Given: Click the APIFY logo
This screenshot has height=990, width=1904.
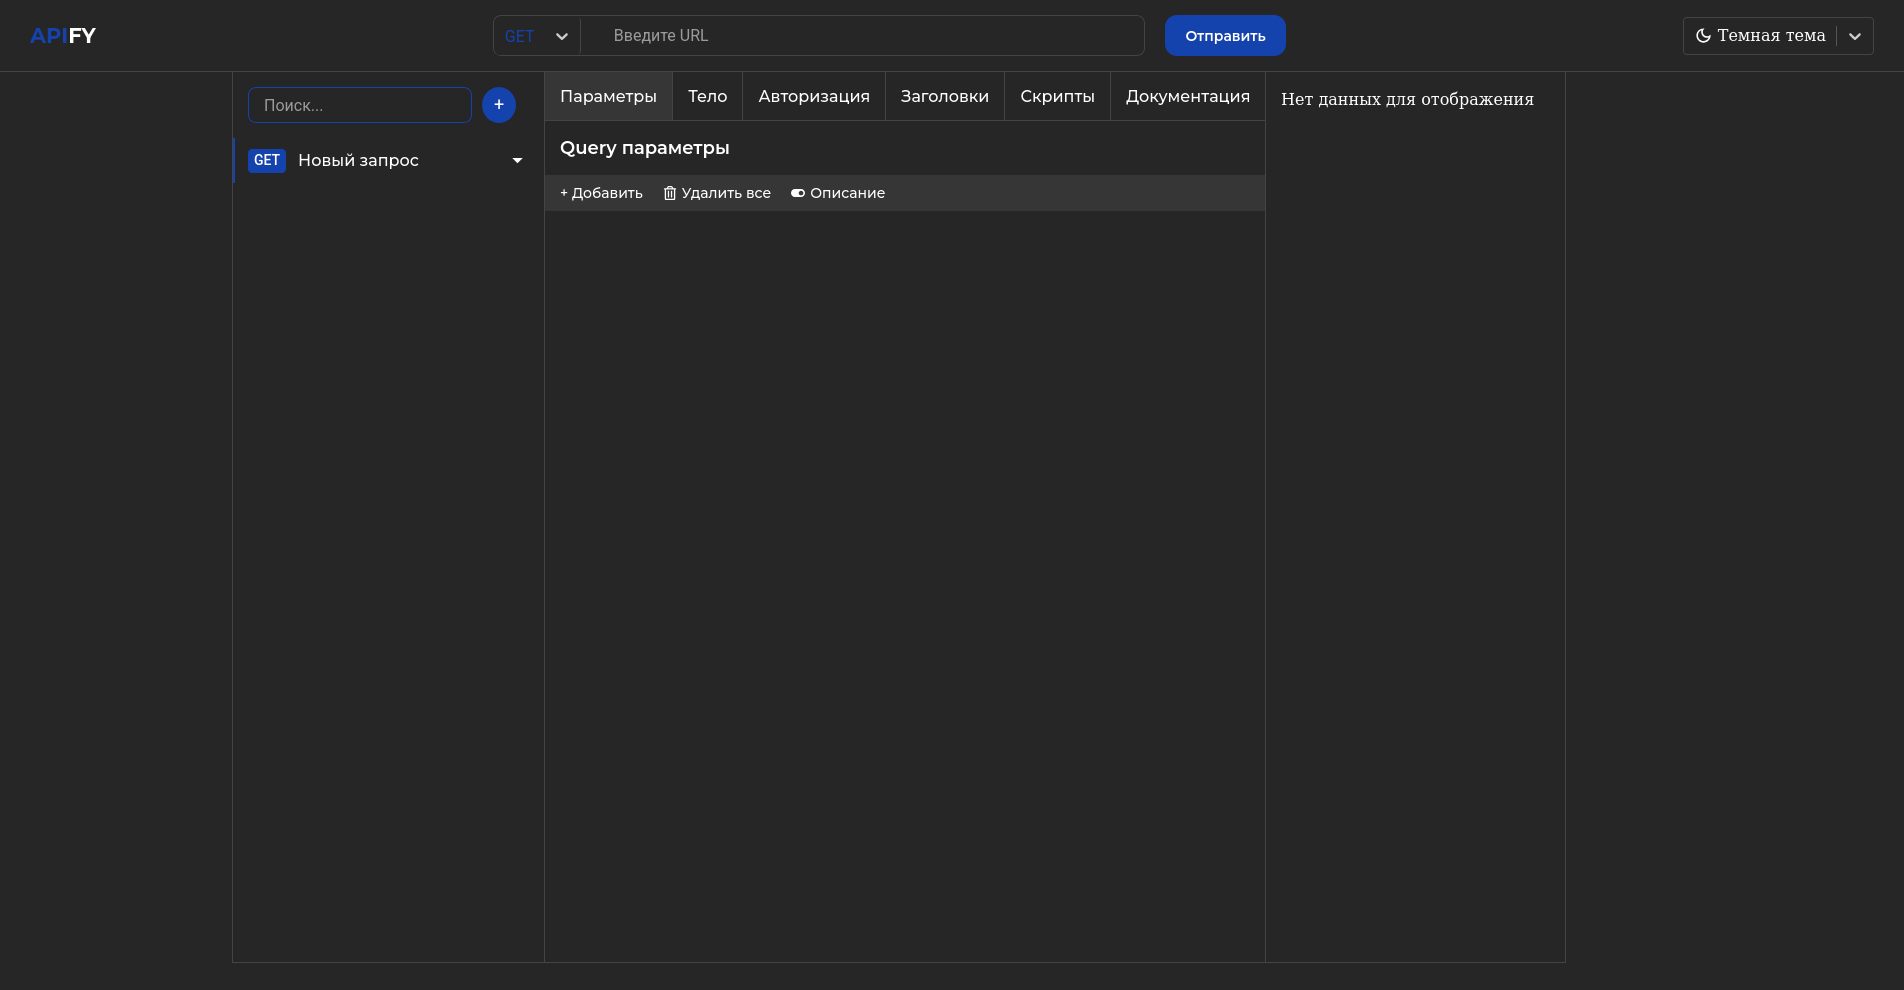Looking at the screenshot, I should [x=63, y=36].
